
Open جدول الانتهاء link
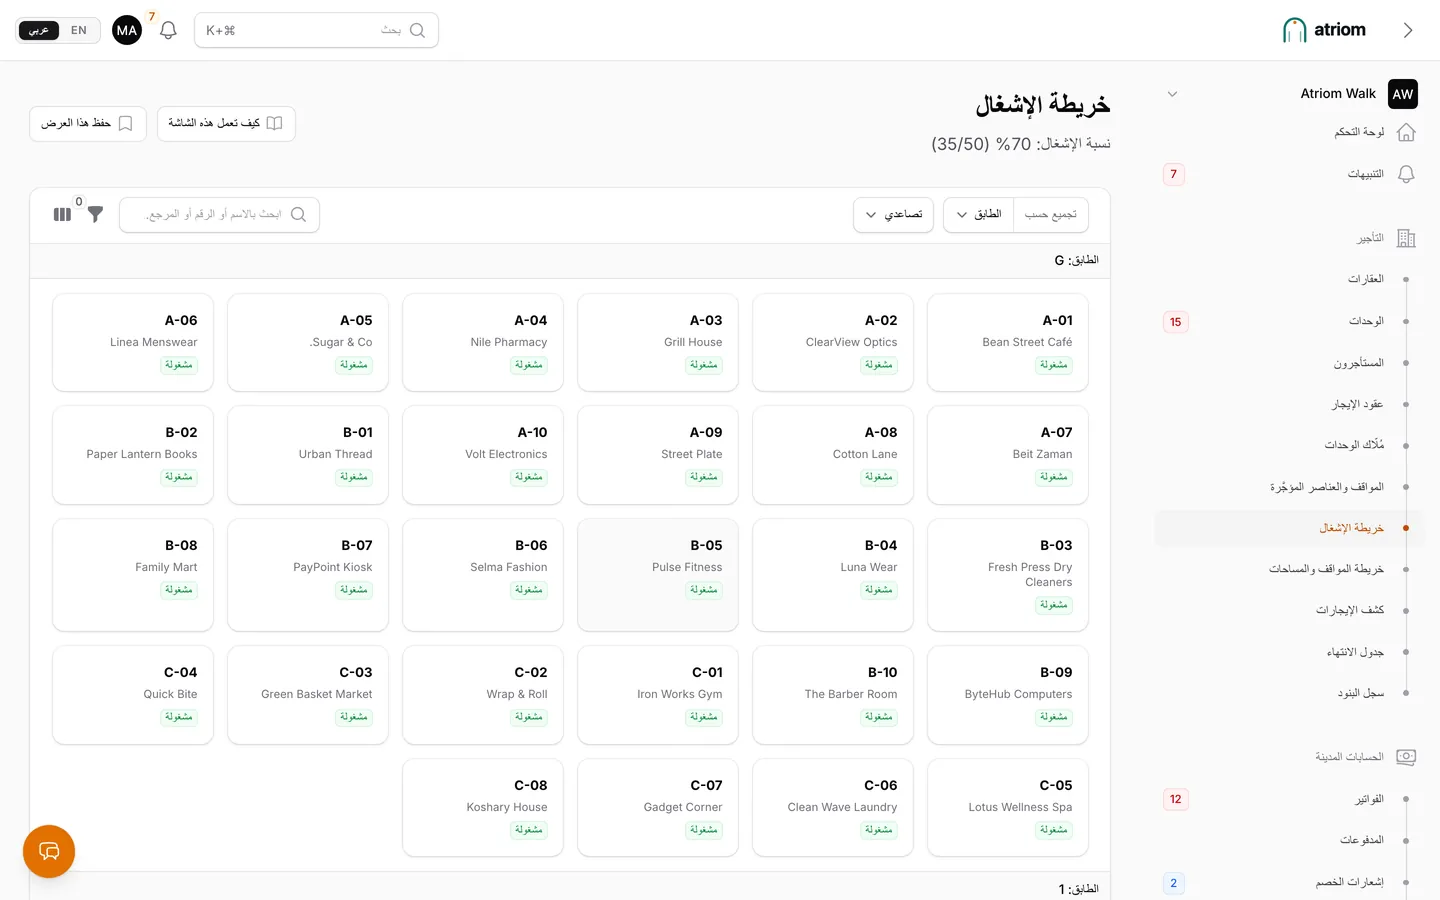pyautogui.click(x=1288, y=652)
